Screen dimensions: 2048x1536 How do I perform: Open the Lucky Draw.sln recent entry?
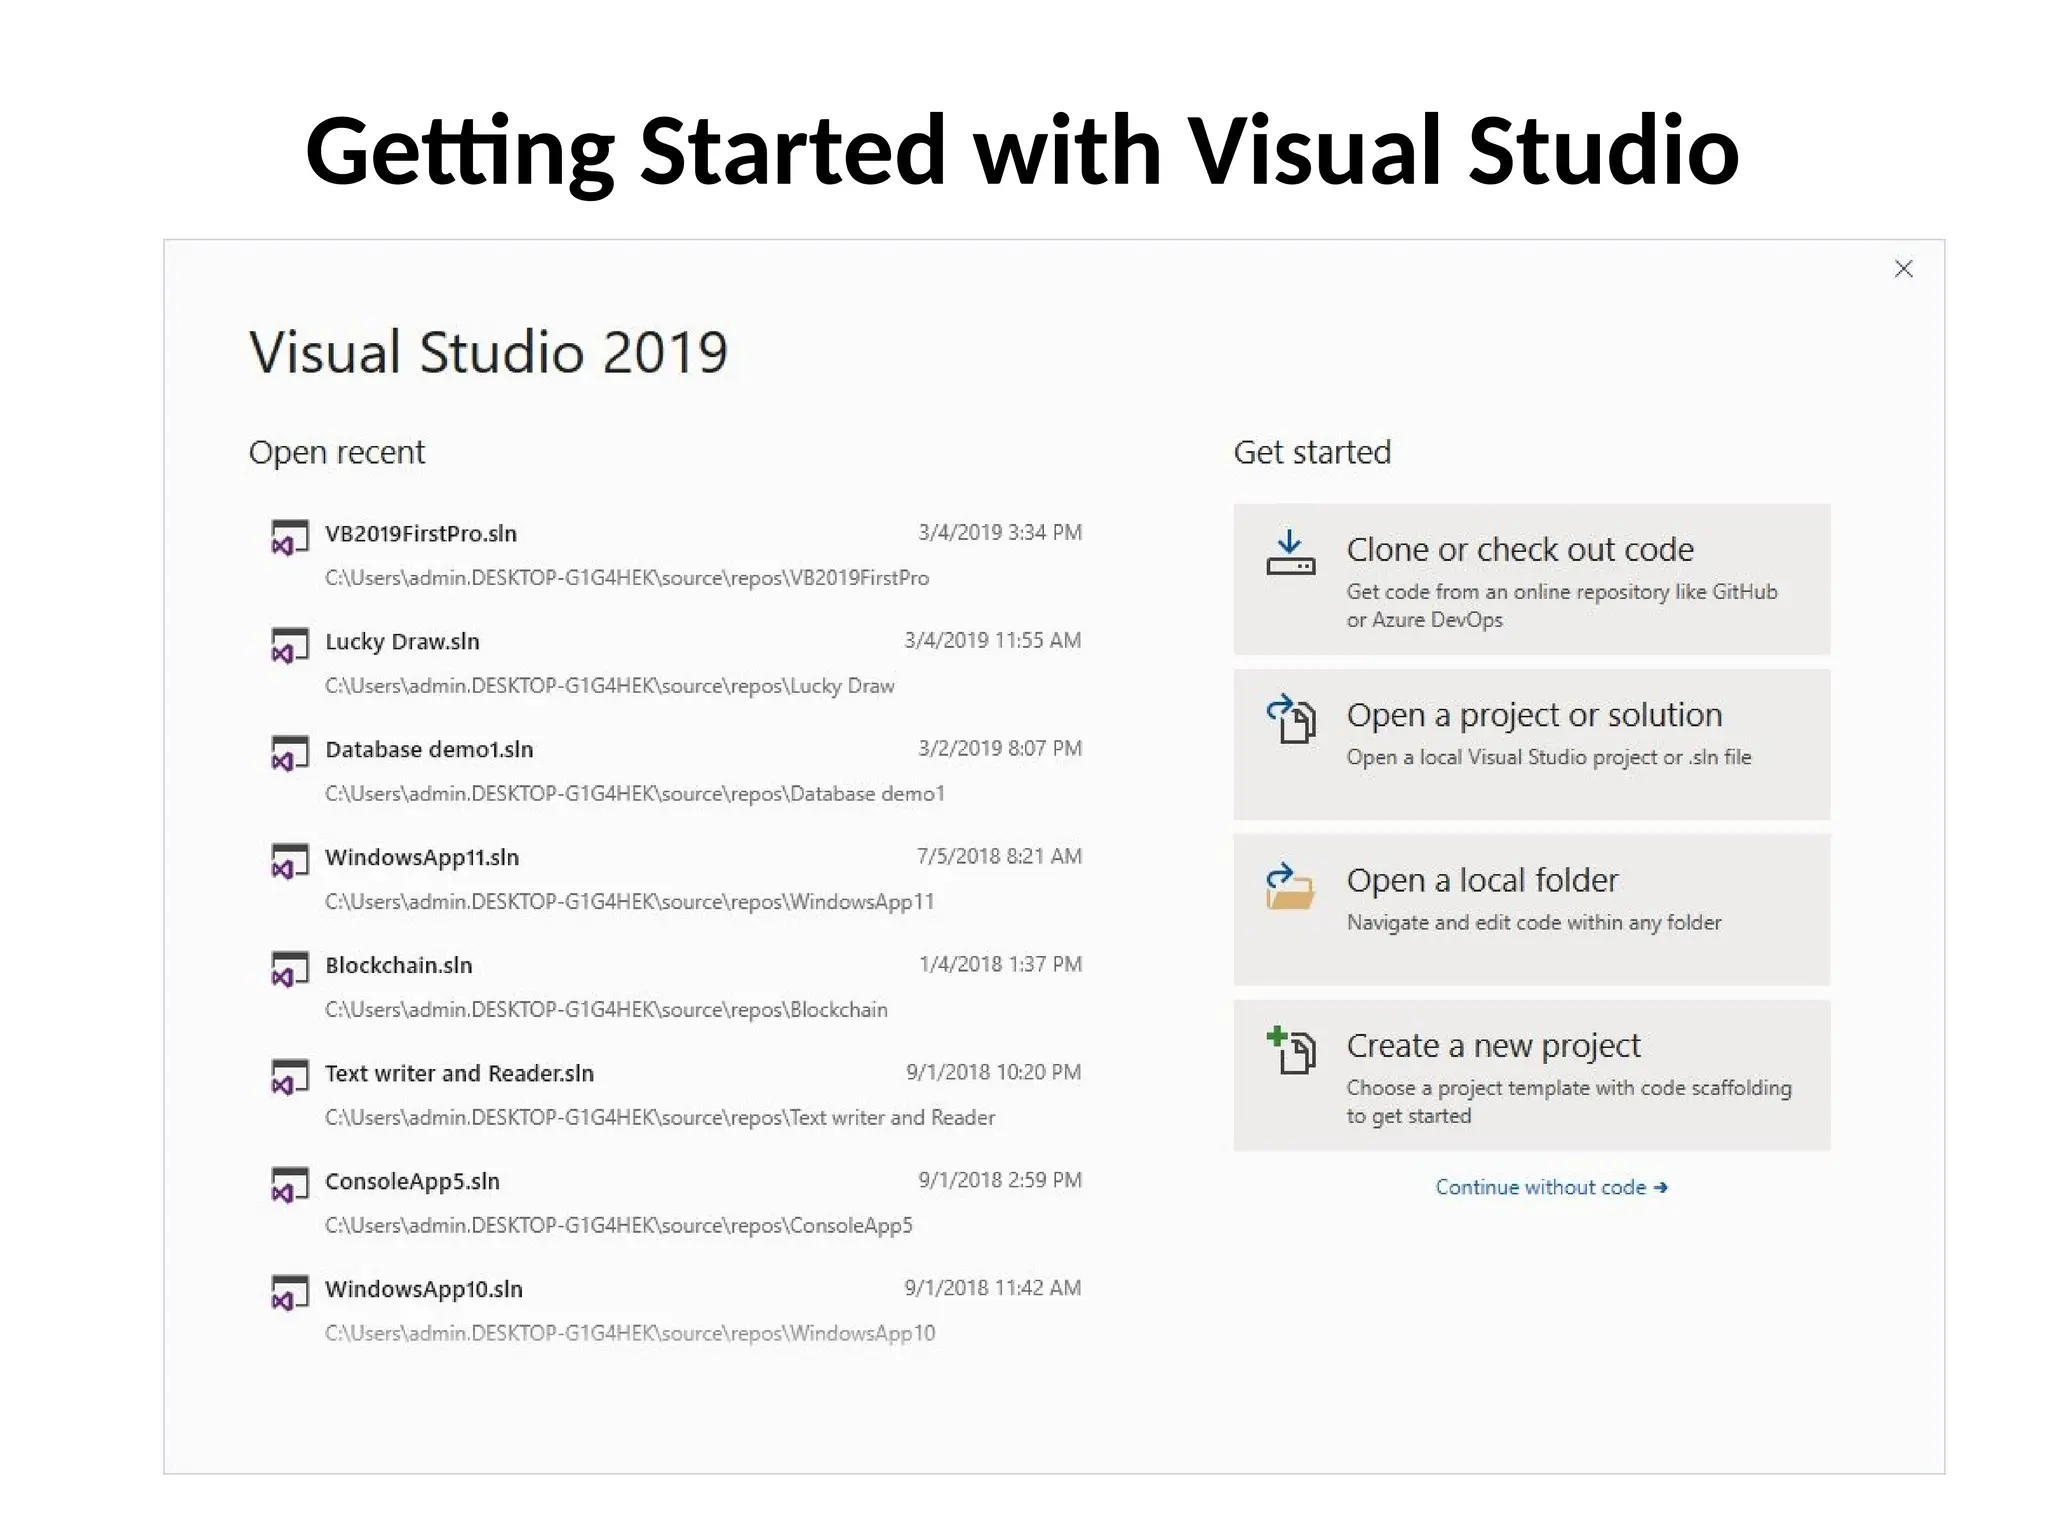(402, 641)
